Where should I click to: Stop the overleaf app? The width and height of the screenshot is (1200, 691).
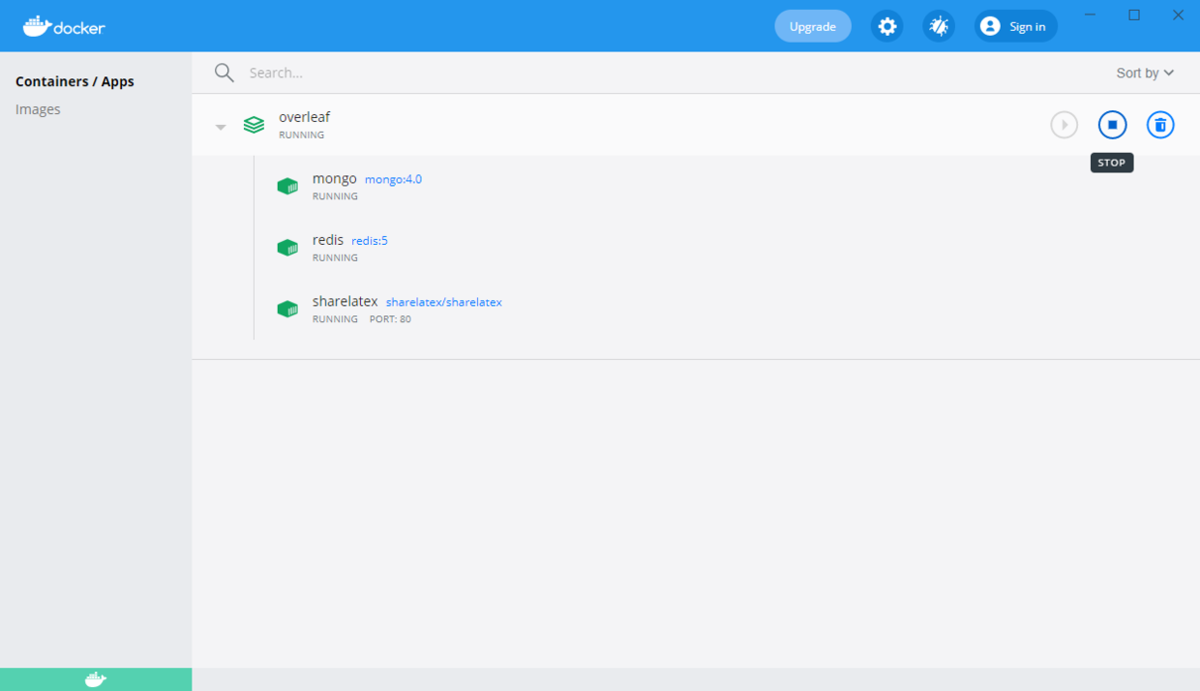point(1112,125)
